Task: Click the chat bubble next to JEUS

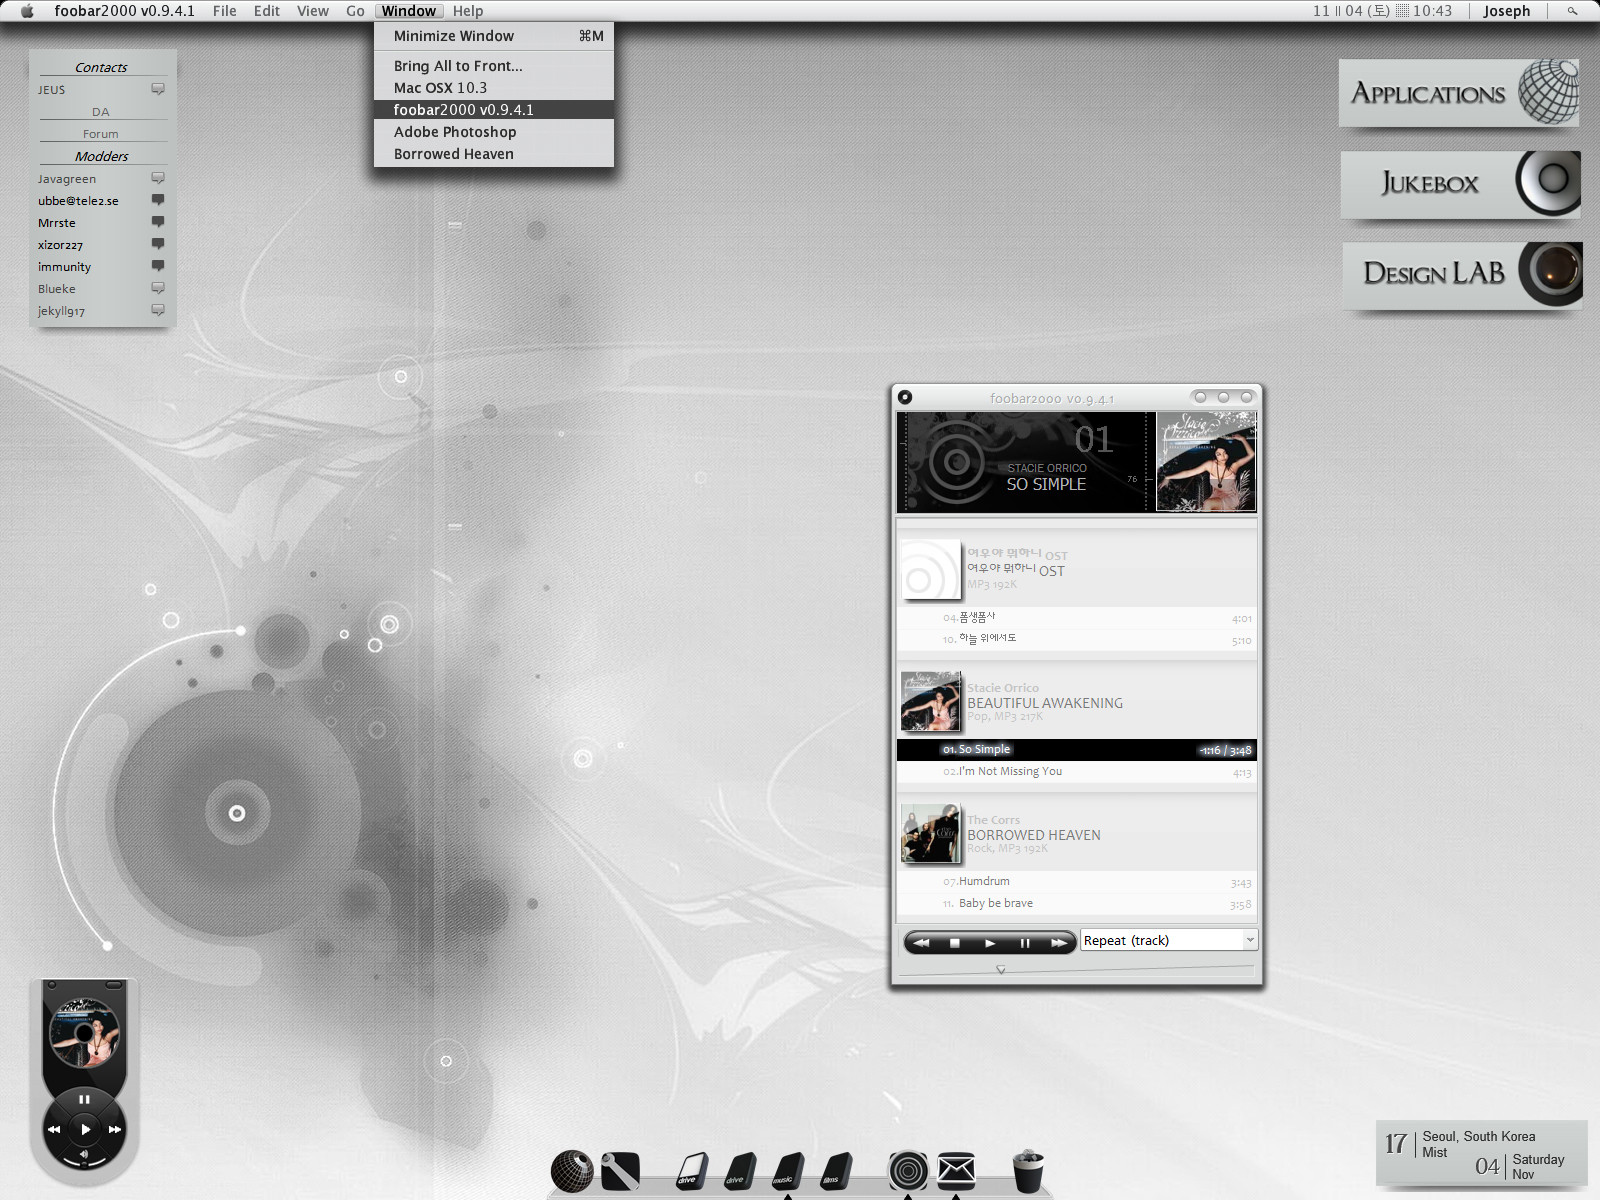Action: [158, 89]
